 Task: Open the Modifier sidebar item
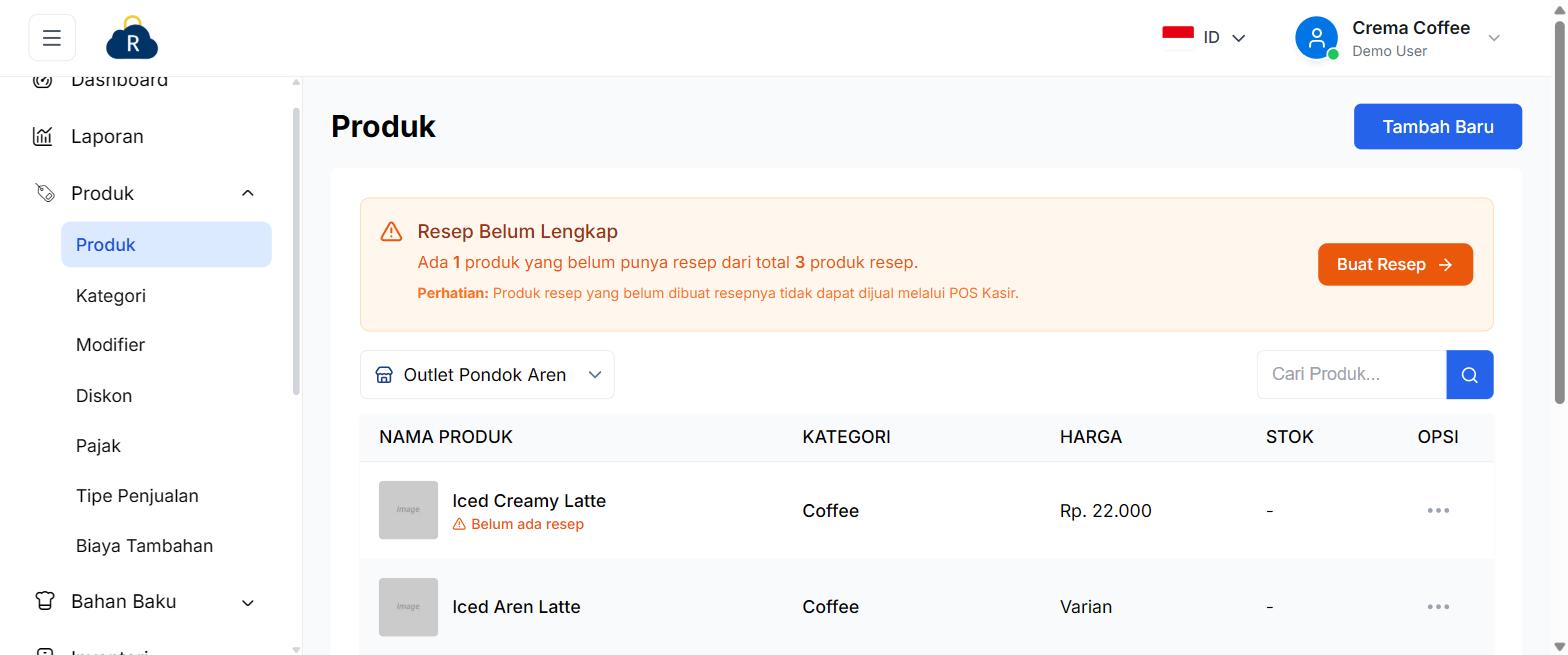[110, 345]
